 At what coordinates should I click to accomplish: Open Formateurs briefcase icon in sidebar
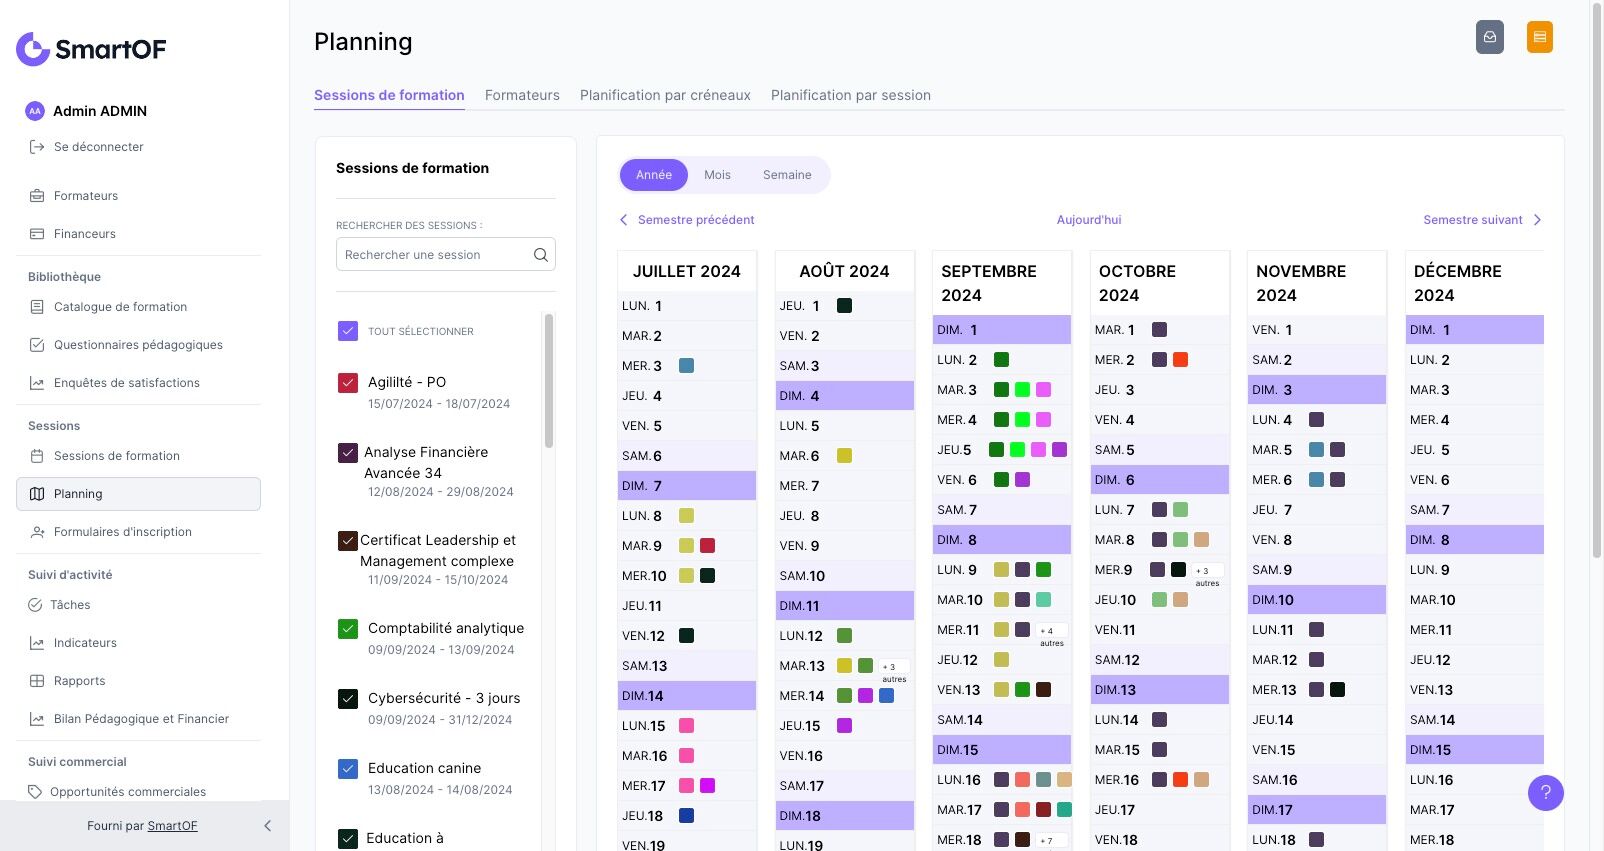point(37,196)
